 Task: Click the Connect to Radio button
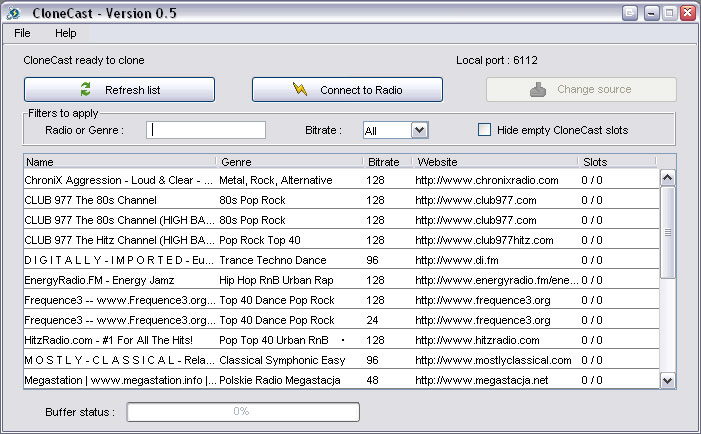tap(347, 90)
